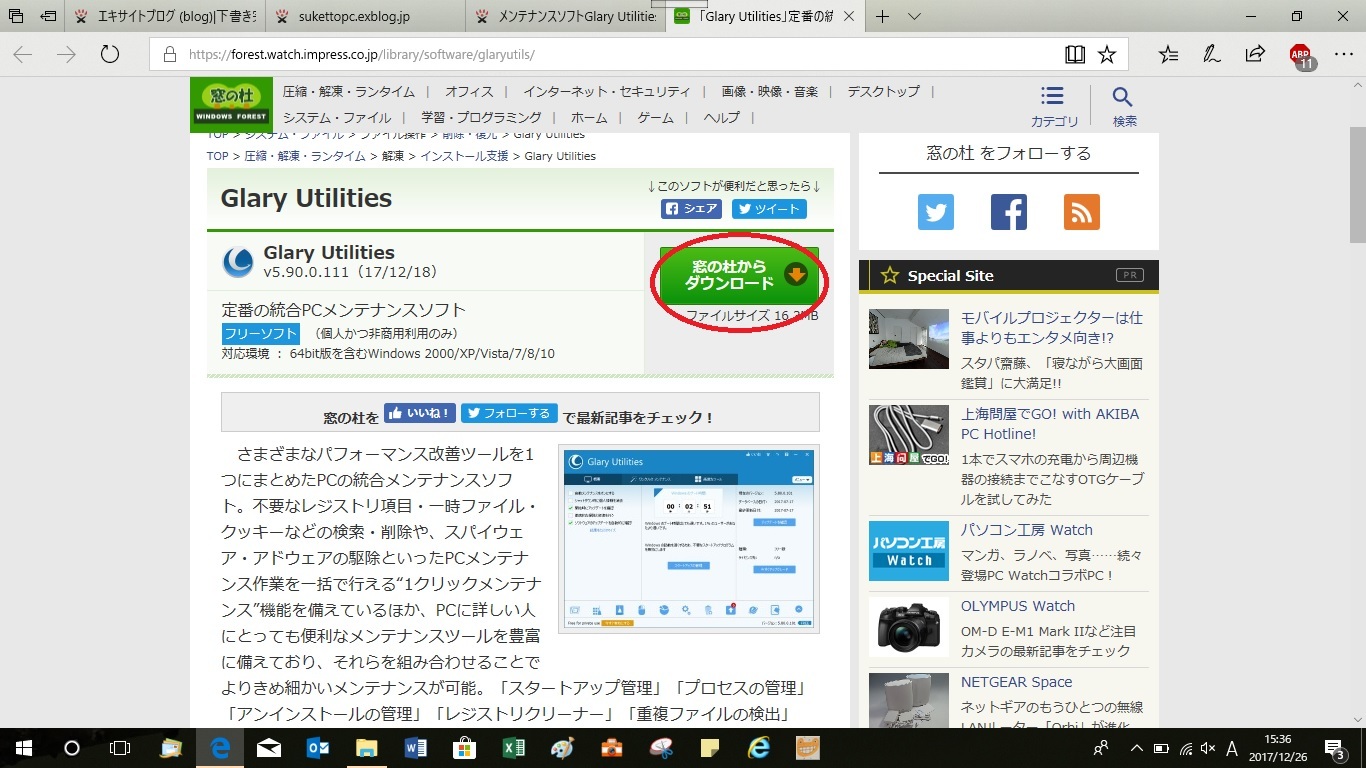Open Excel from the taskbar
Screen dimensions: 1366x768
pos(513,748)
